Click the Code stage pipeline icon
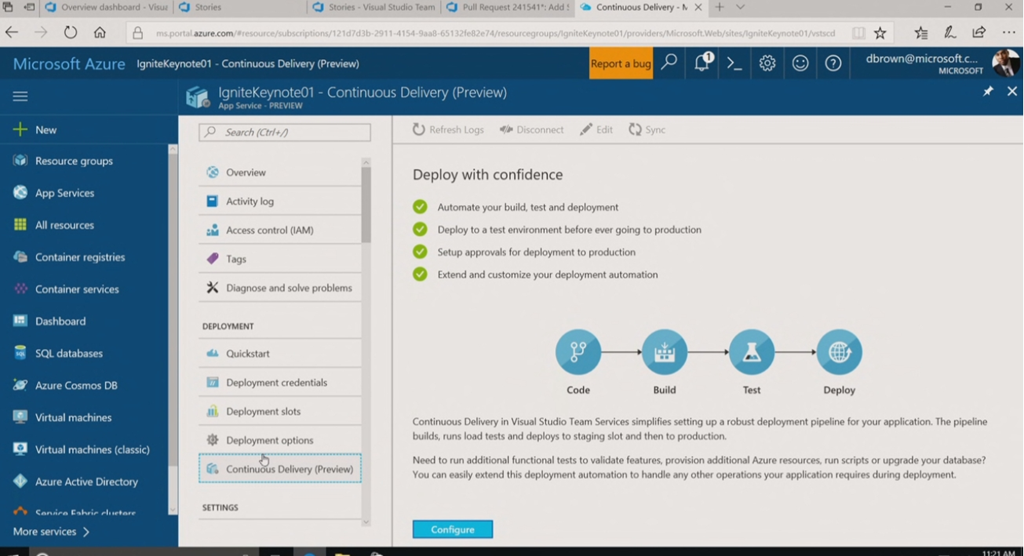1024x556 pixels. (578, 352)
